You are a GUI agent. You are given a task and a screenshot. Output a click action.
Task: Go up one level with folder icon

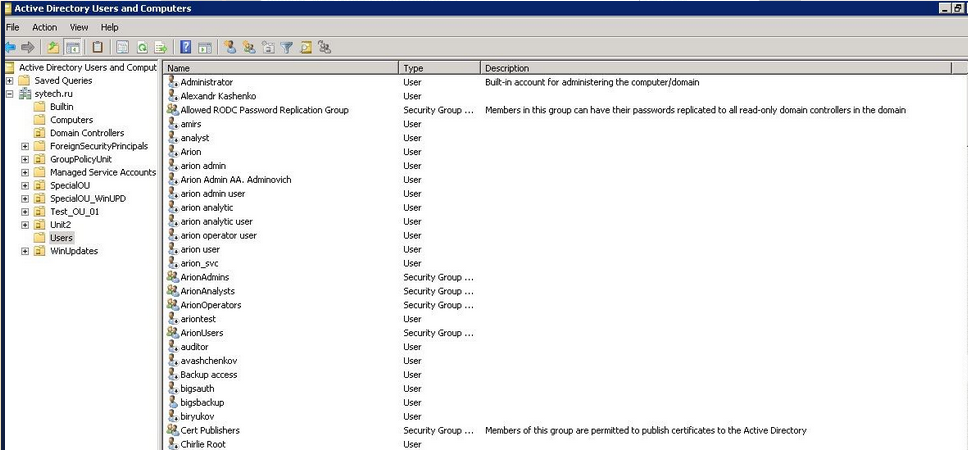point(53,47)
